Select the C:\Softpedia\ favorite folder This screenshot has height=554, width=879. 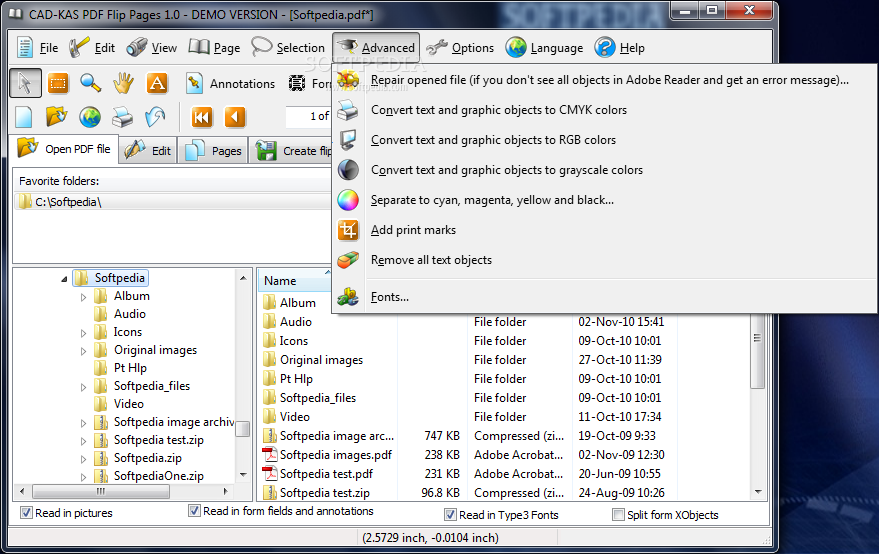pyautogui.click(x=173, y=202)
